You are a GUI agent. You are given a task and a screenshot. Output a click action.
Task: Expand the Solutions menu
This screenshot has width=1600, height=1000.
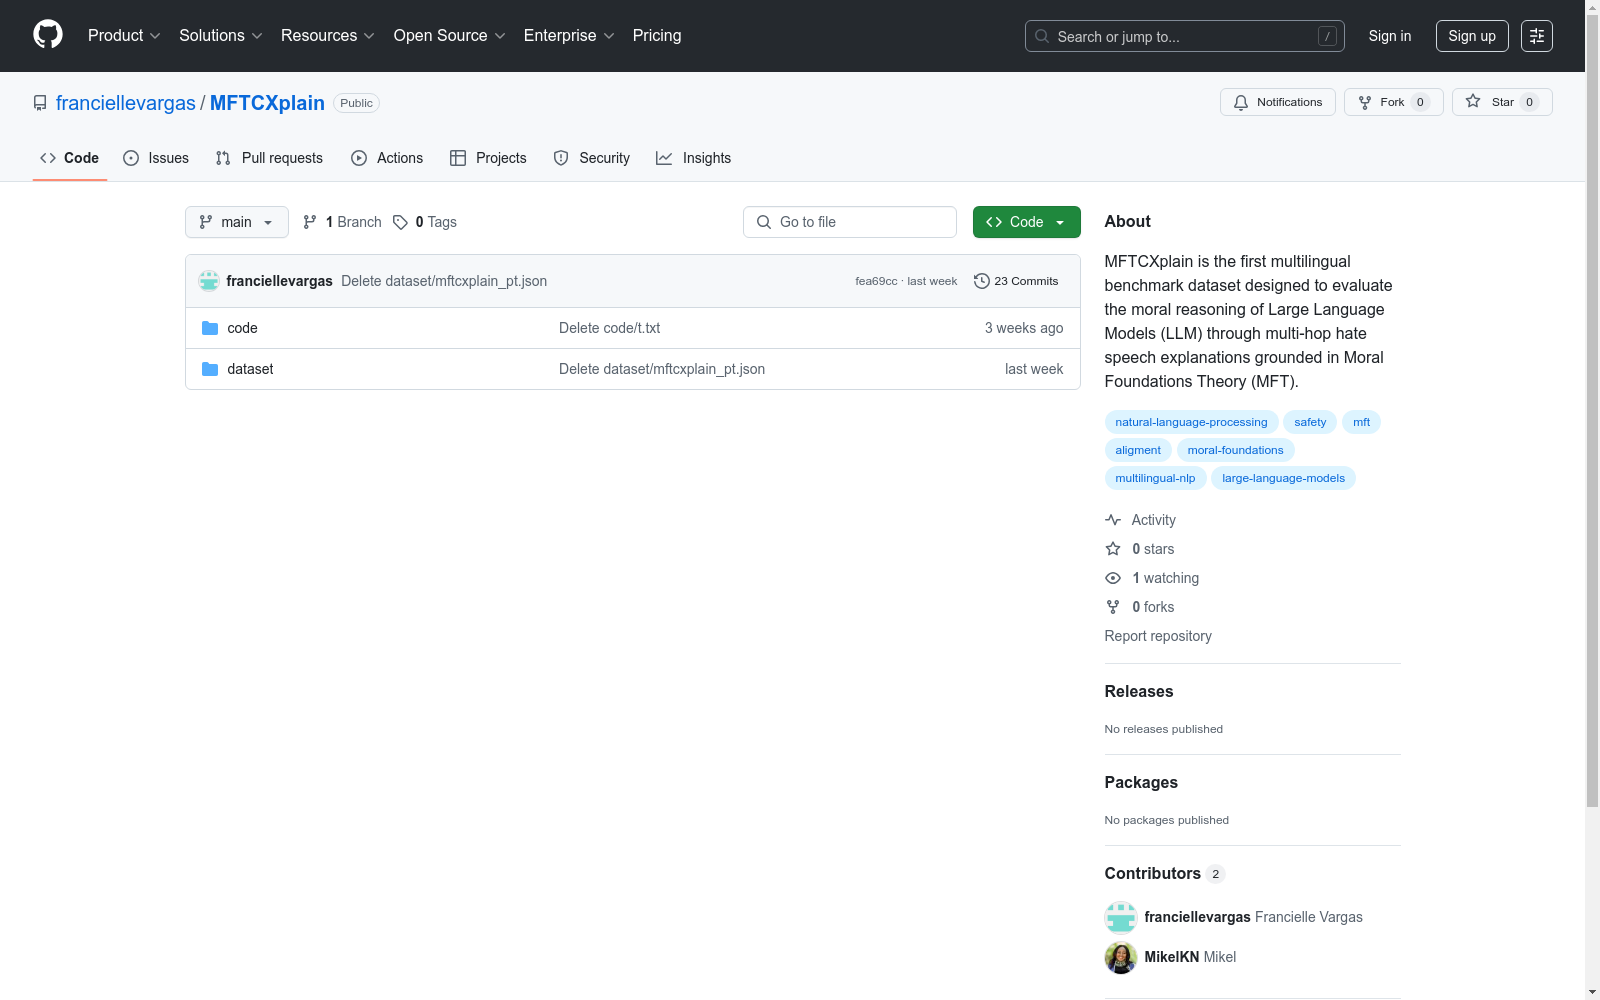[x=221, y=36]
